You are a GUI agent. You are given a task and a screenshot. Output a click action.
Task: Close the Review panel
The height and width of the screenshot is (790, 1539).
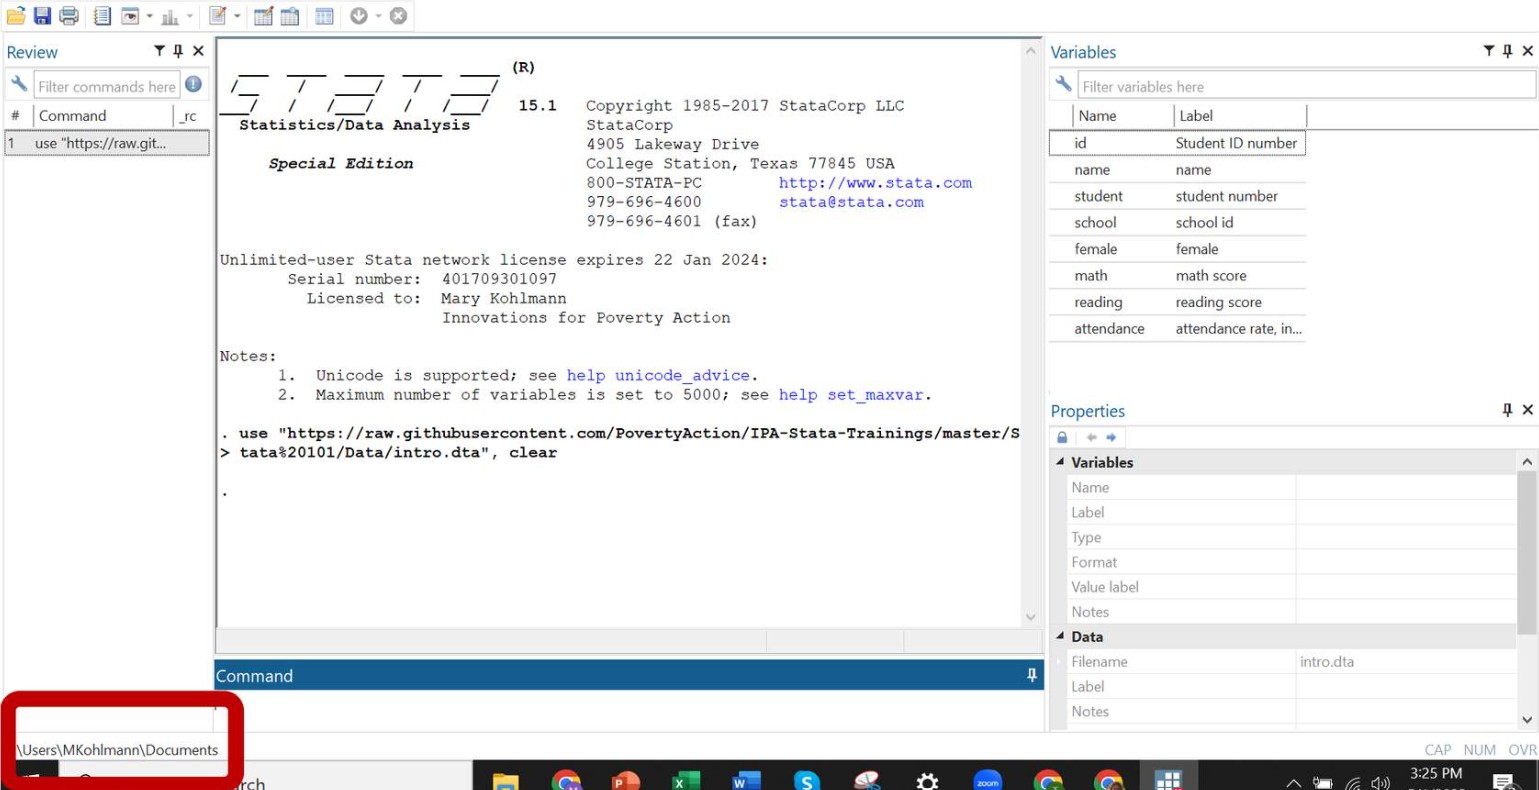198,51
